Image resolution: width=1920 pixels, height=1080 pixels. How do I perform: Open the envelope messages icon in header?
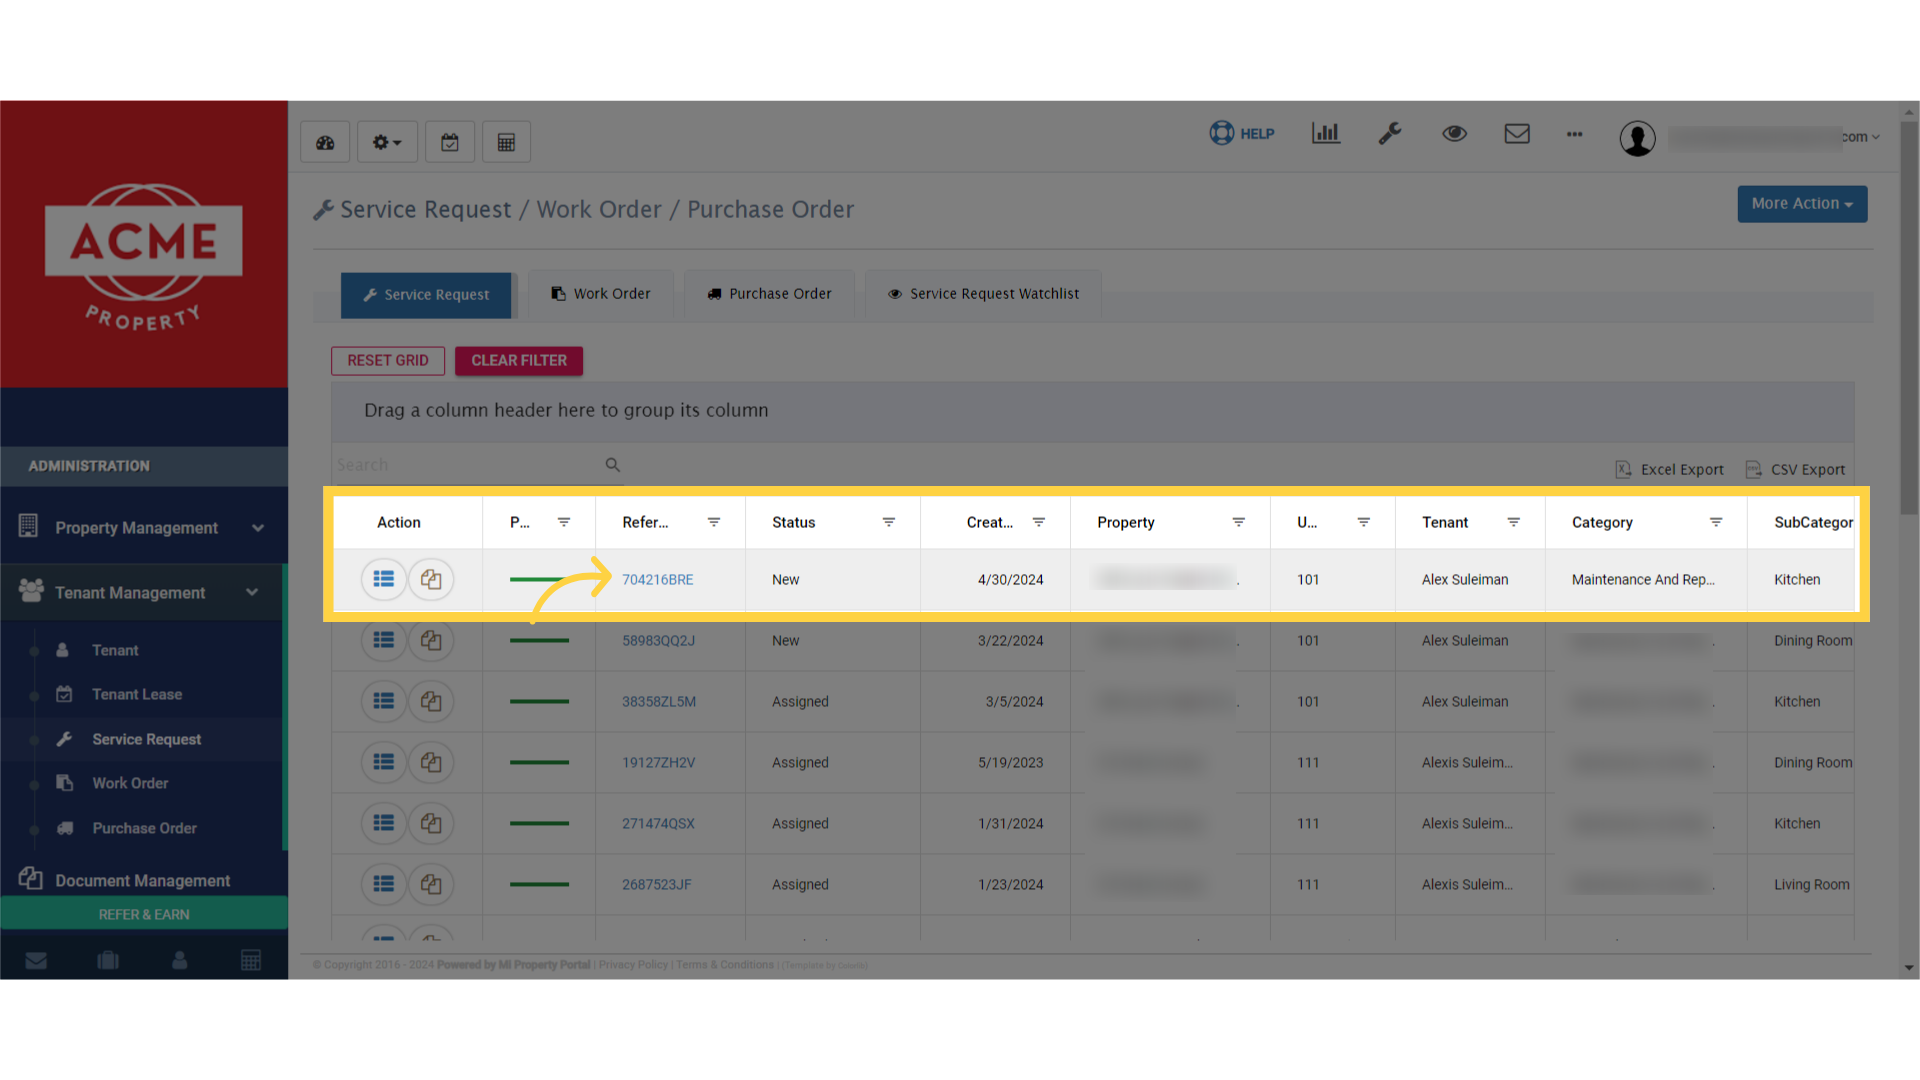[1517, 133]
